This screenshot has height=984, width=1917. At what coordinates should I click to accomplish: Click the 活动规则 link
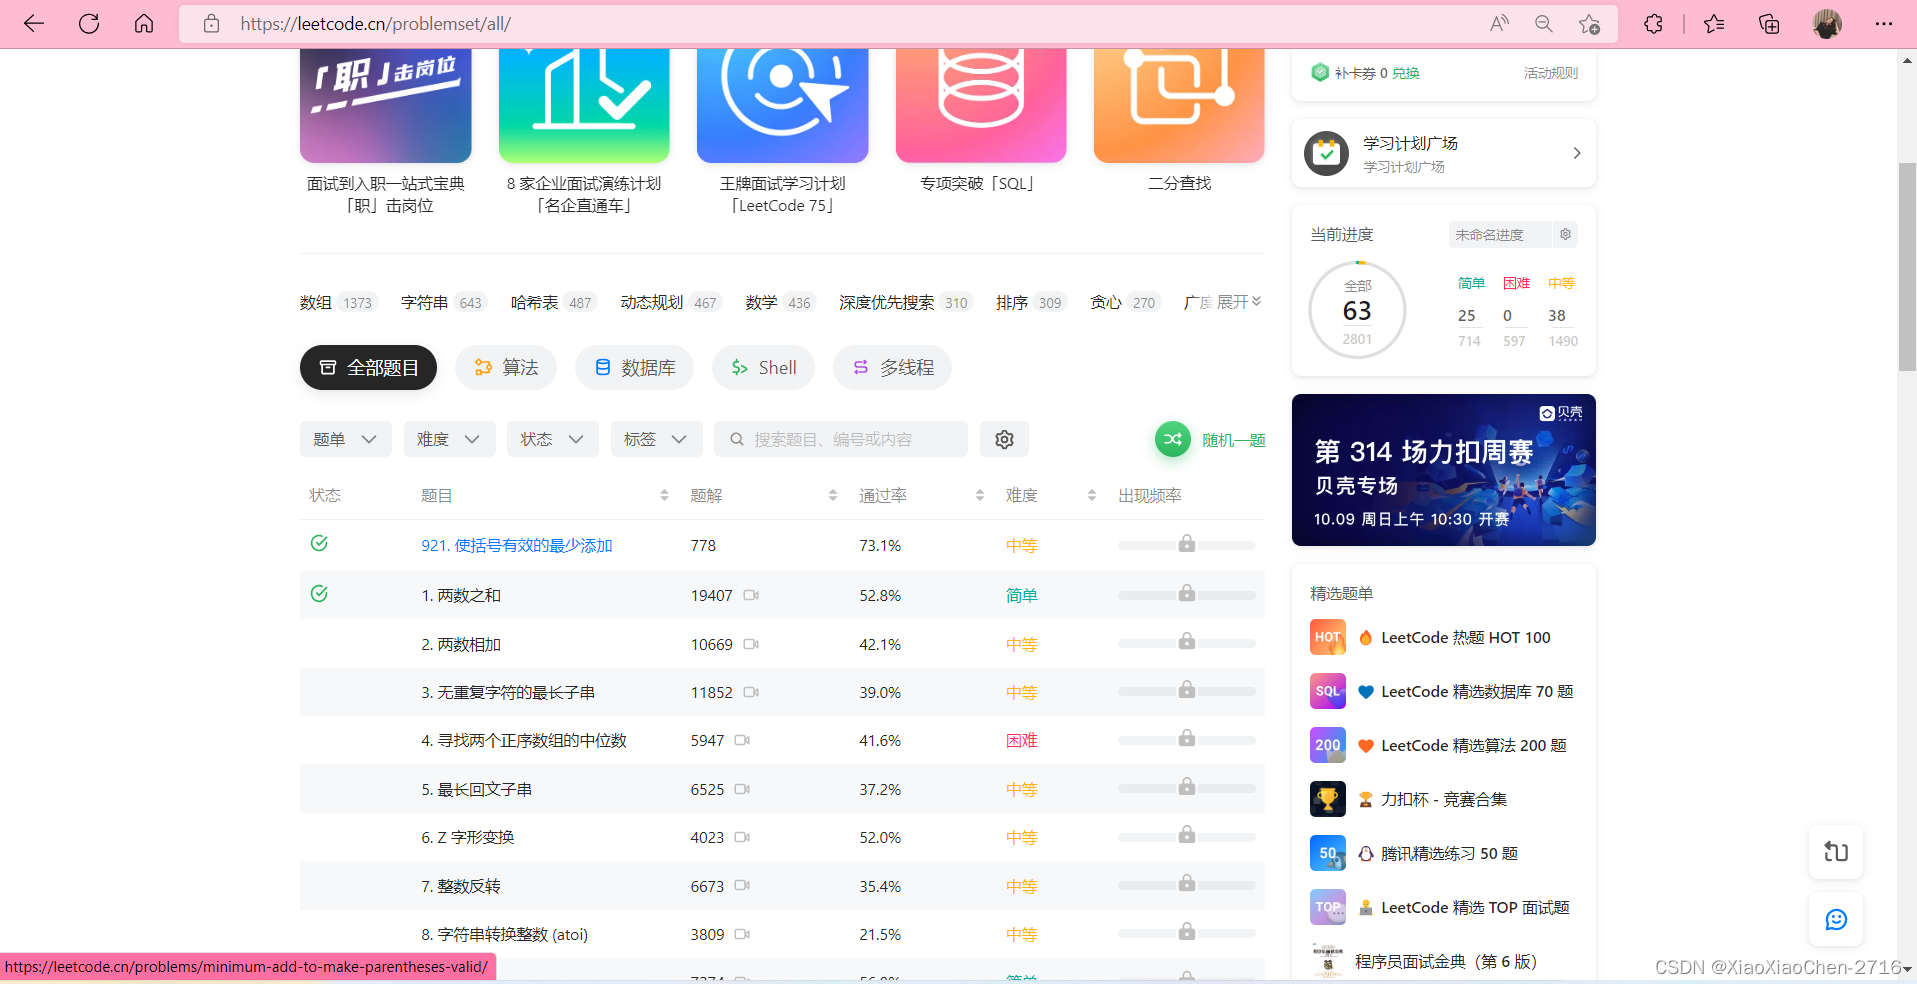[x=1550, y=72]
